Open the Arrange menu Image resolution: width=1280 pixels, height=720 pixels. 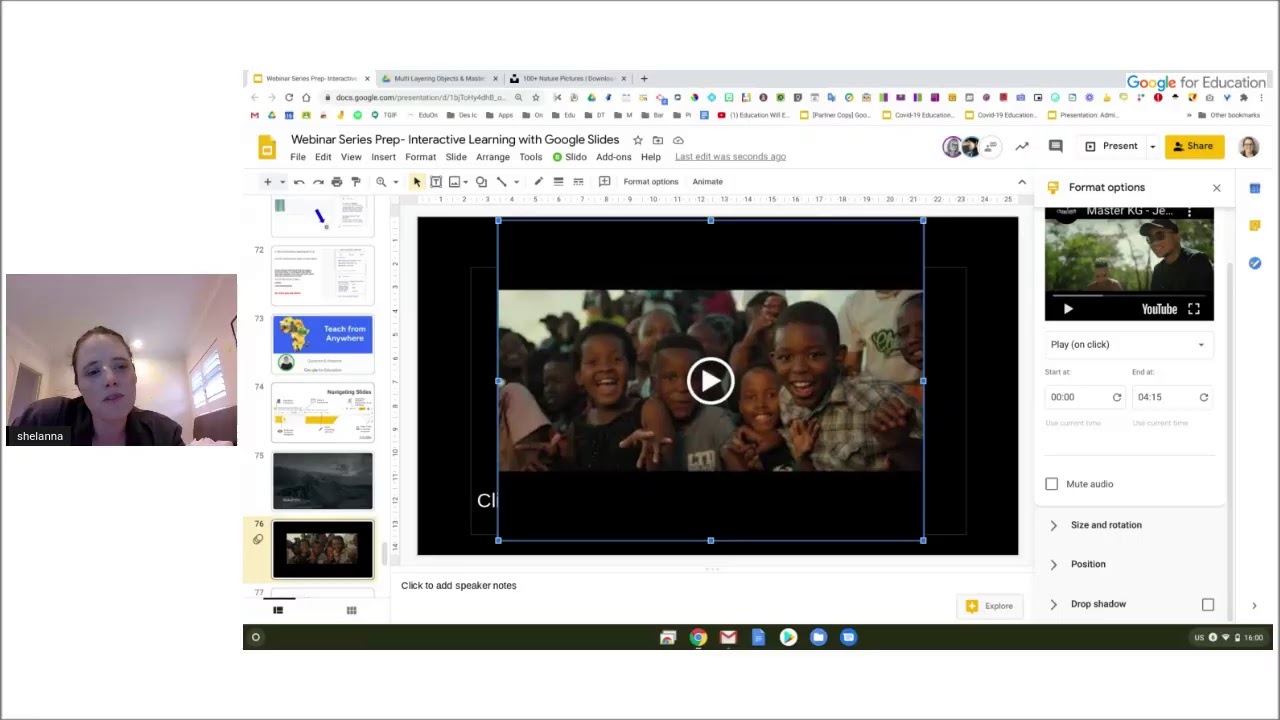(493, 157)
